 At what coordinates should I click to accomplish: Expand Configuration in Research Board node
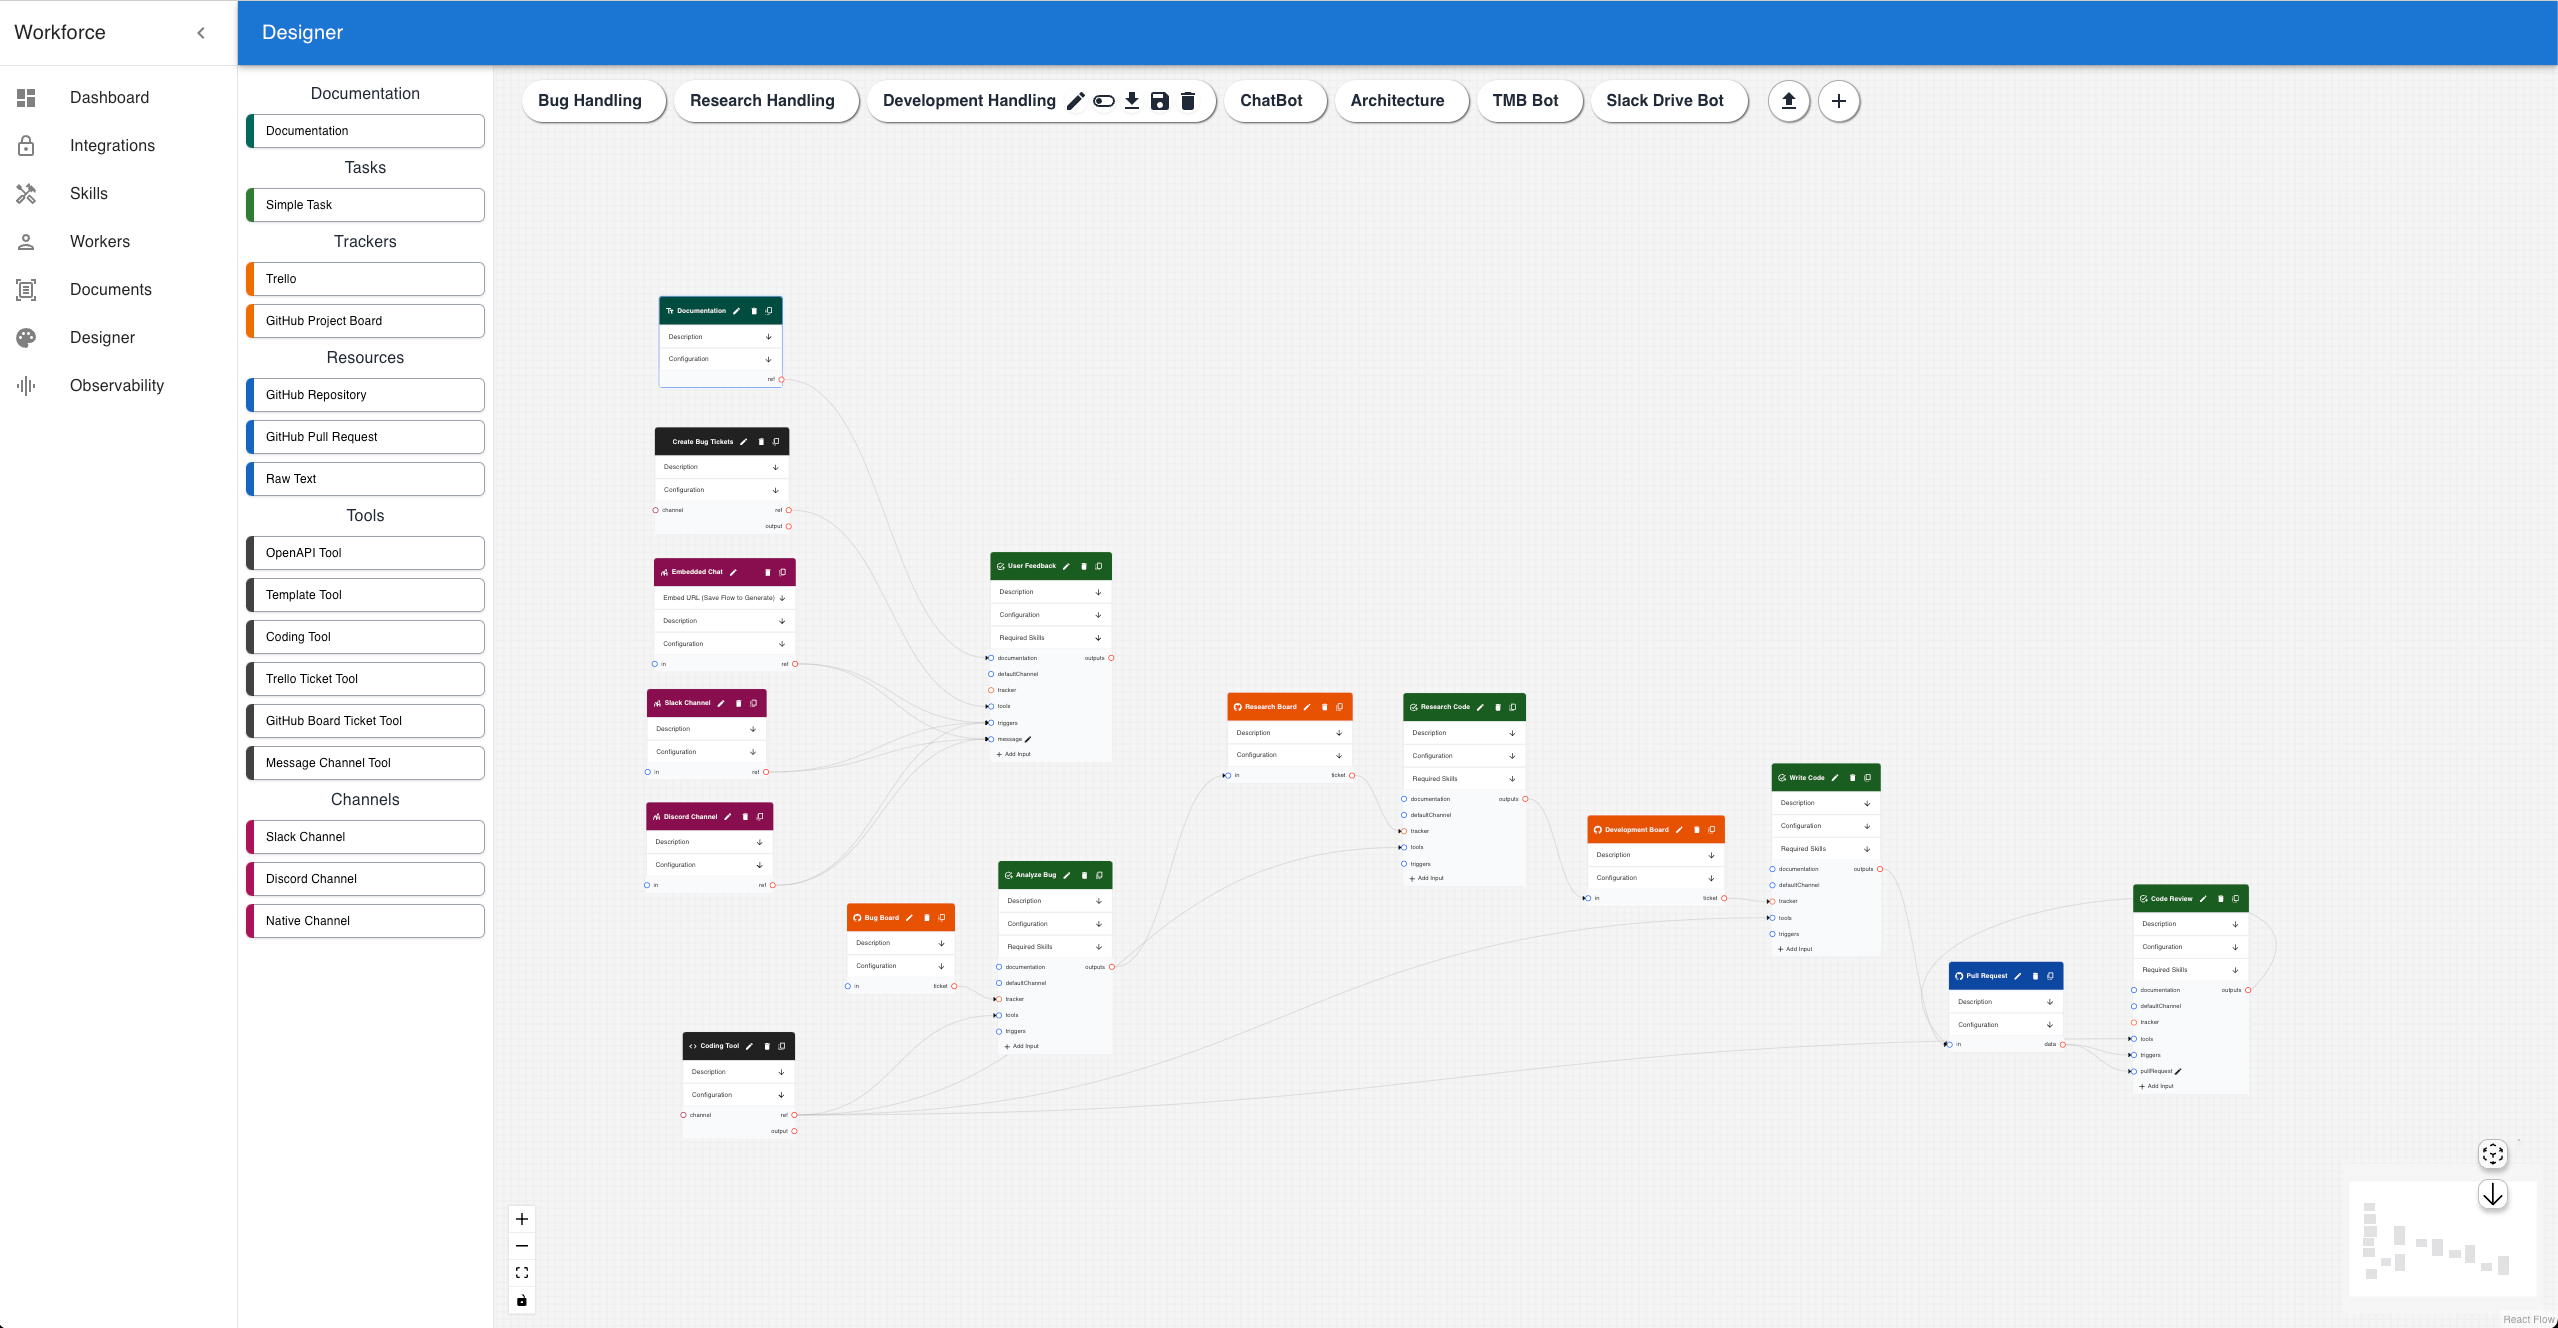[1338, 755]
